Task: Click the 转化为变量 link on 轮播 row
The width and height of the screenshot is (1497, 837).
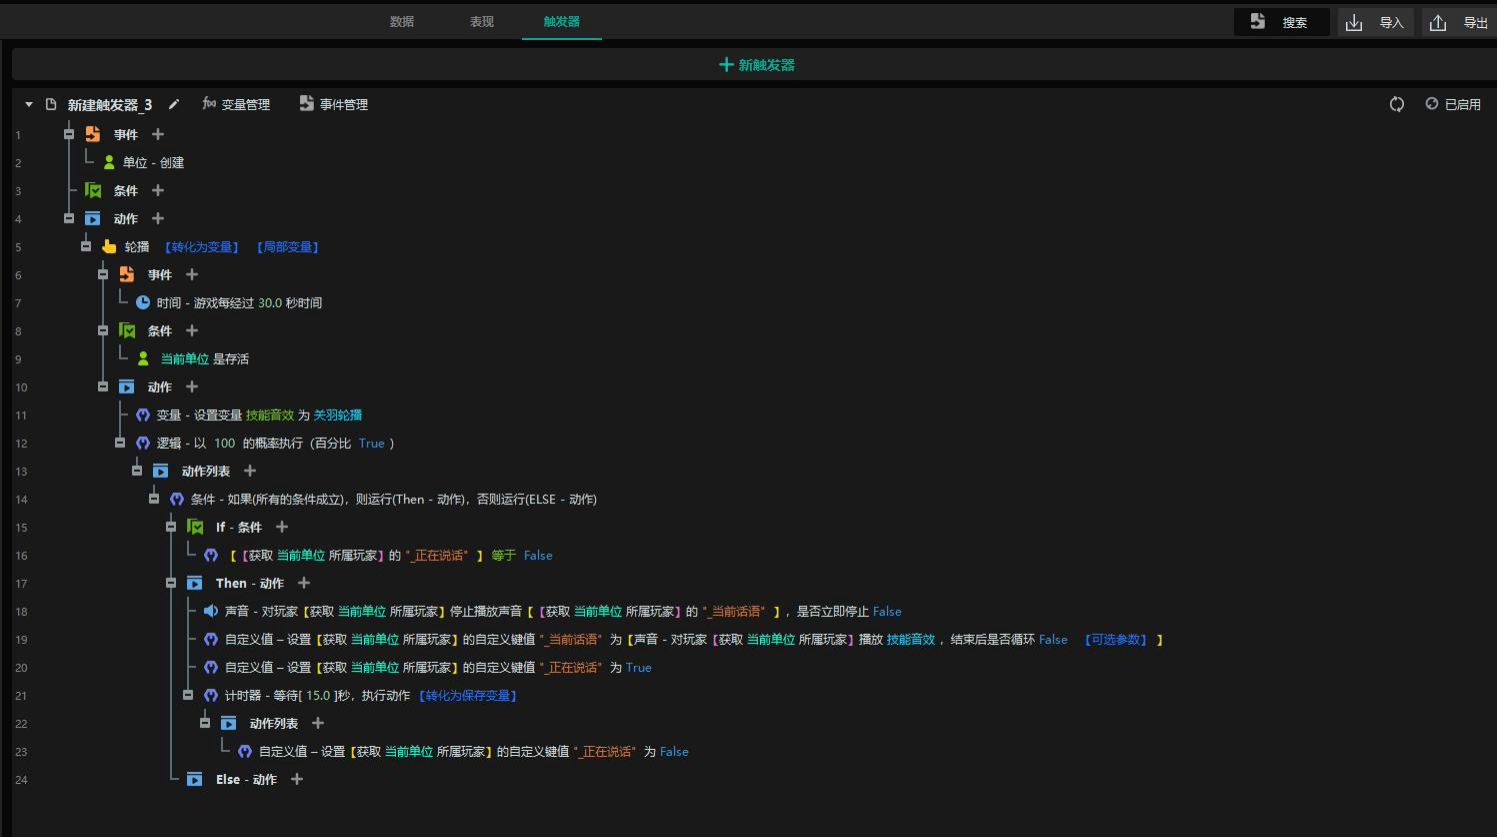Action: click(x=202, y=247)
